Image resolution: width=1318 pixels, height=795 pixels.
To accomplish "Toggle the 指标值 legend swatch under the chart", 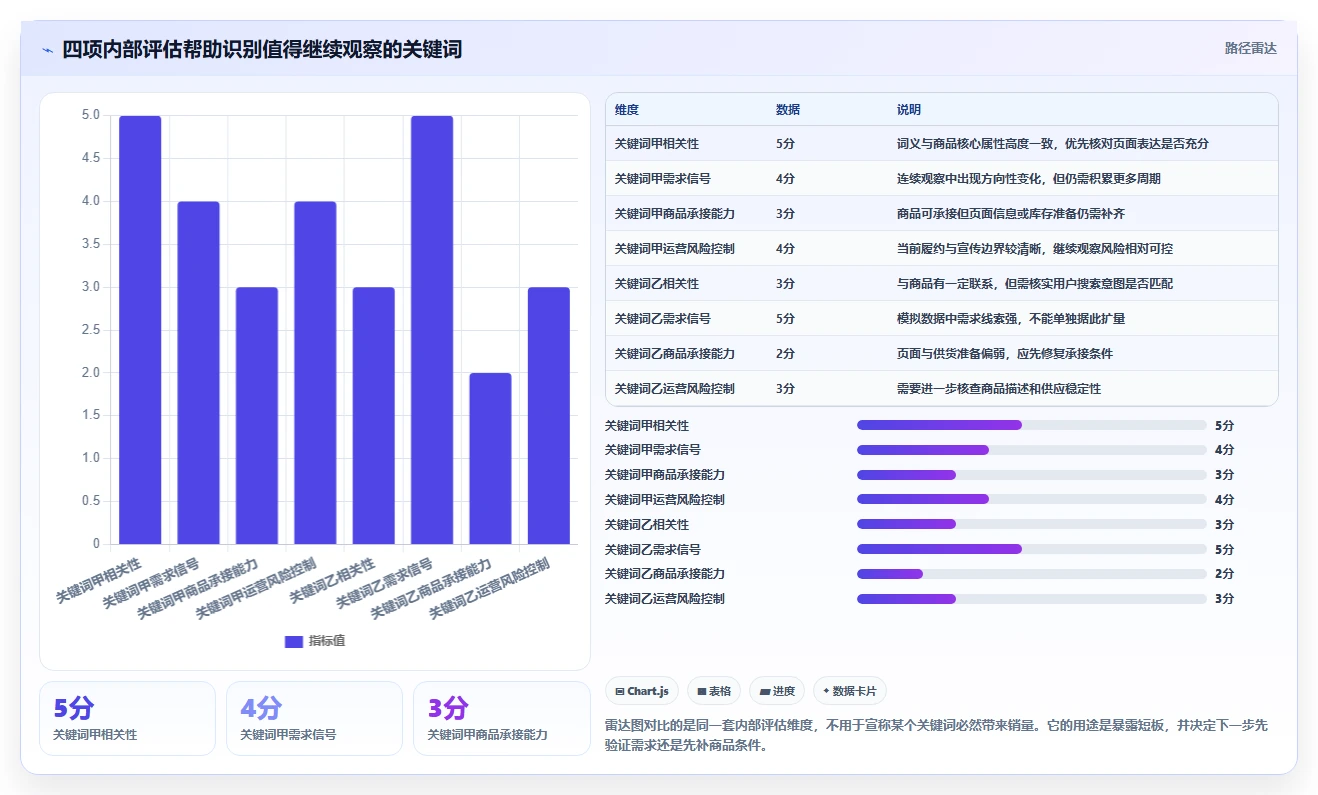I will pos(293,641).
